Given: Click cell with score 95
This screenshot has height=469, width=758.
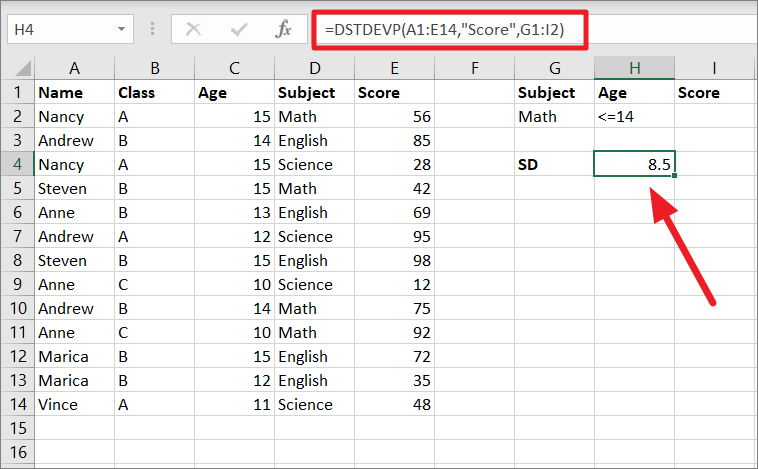Looking at the screenshot, I should [394, 236].
